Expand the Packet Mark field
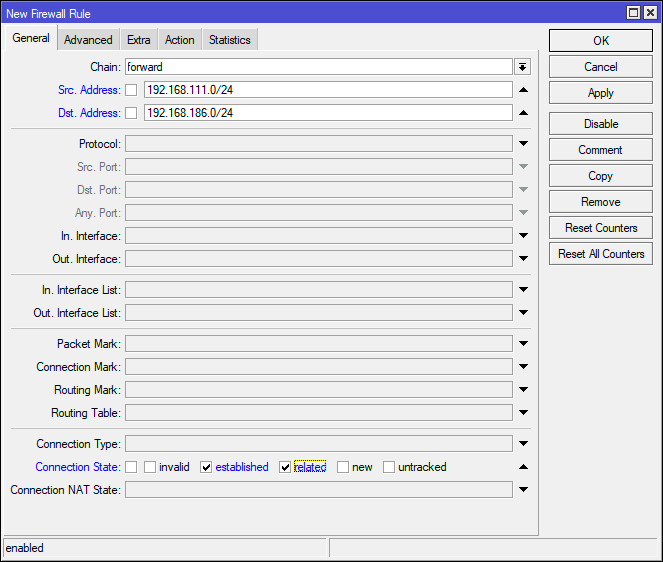Image resolution: width=663 pixels, height=562 pixels. pos(523,344)
